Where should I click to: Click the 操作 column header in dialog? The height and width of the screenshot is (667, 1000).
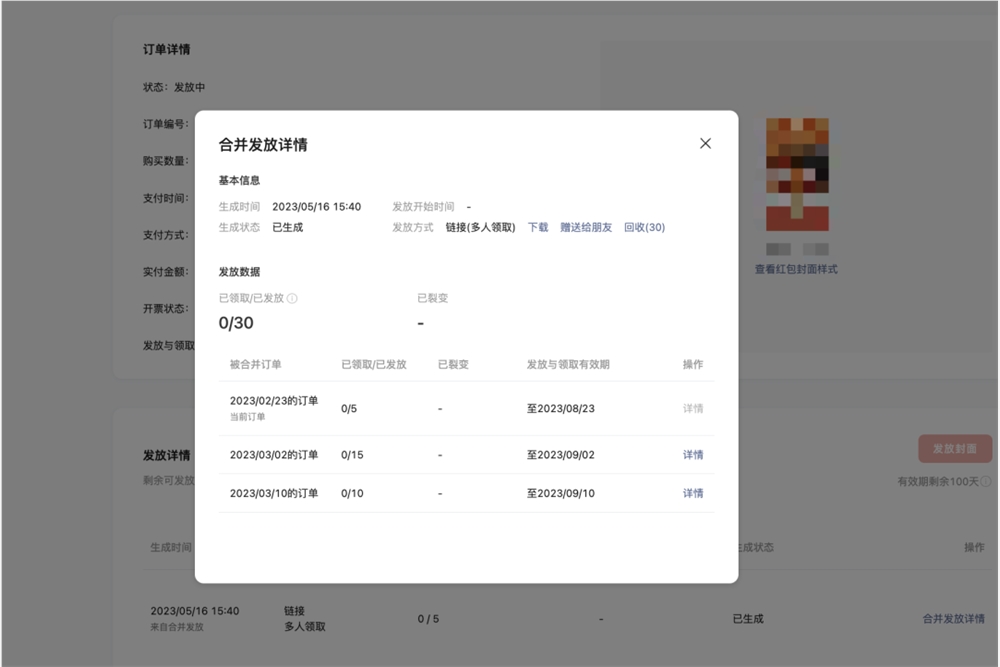(x=693, y=364)
